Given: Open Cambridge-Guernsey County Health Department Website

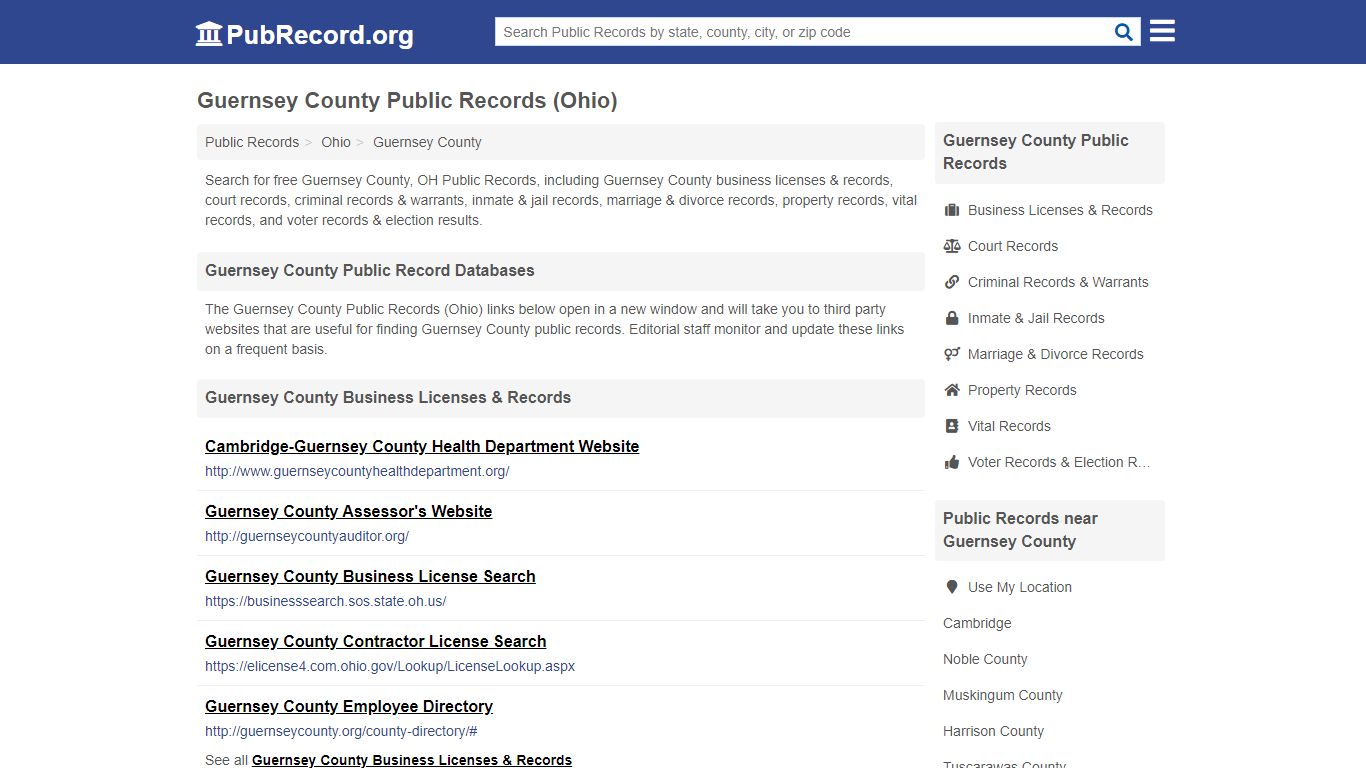Looking at the screenshot, I should (422, 446).
